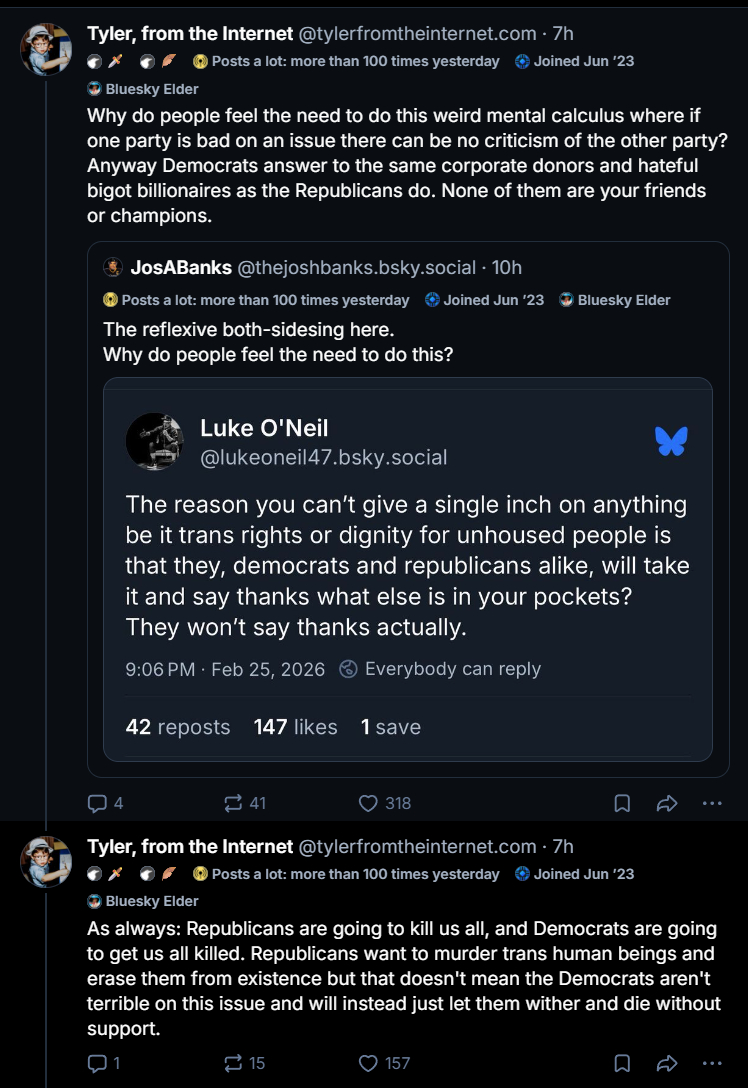Like the first post with 318 likes
This screenshot has height=1088, width=748.
point(370,803)
